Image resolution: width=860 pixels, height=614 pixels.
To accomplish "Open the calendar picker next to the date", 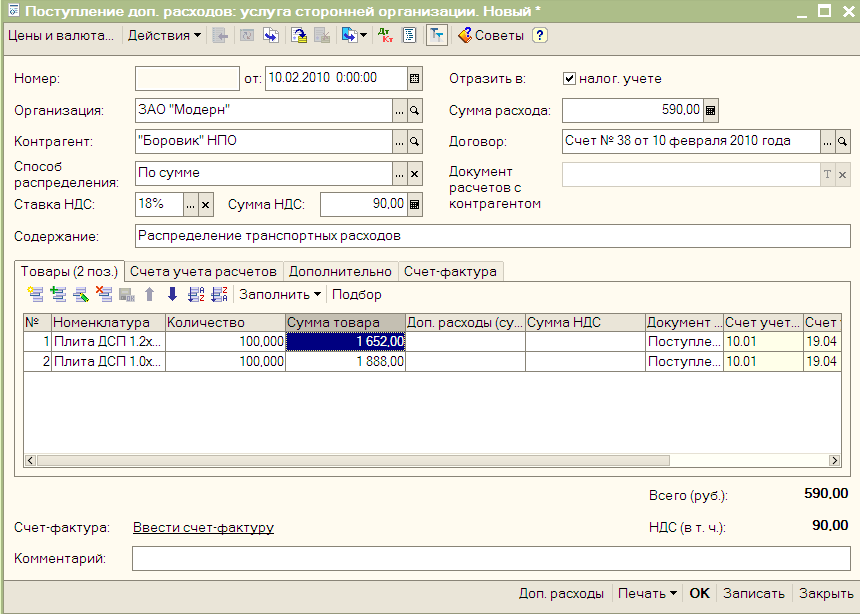I will pyautogui.click(x=415, y=78).
